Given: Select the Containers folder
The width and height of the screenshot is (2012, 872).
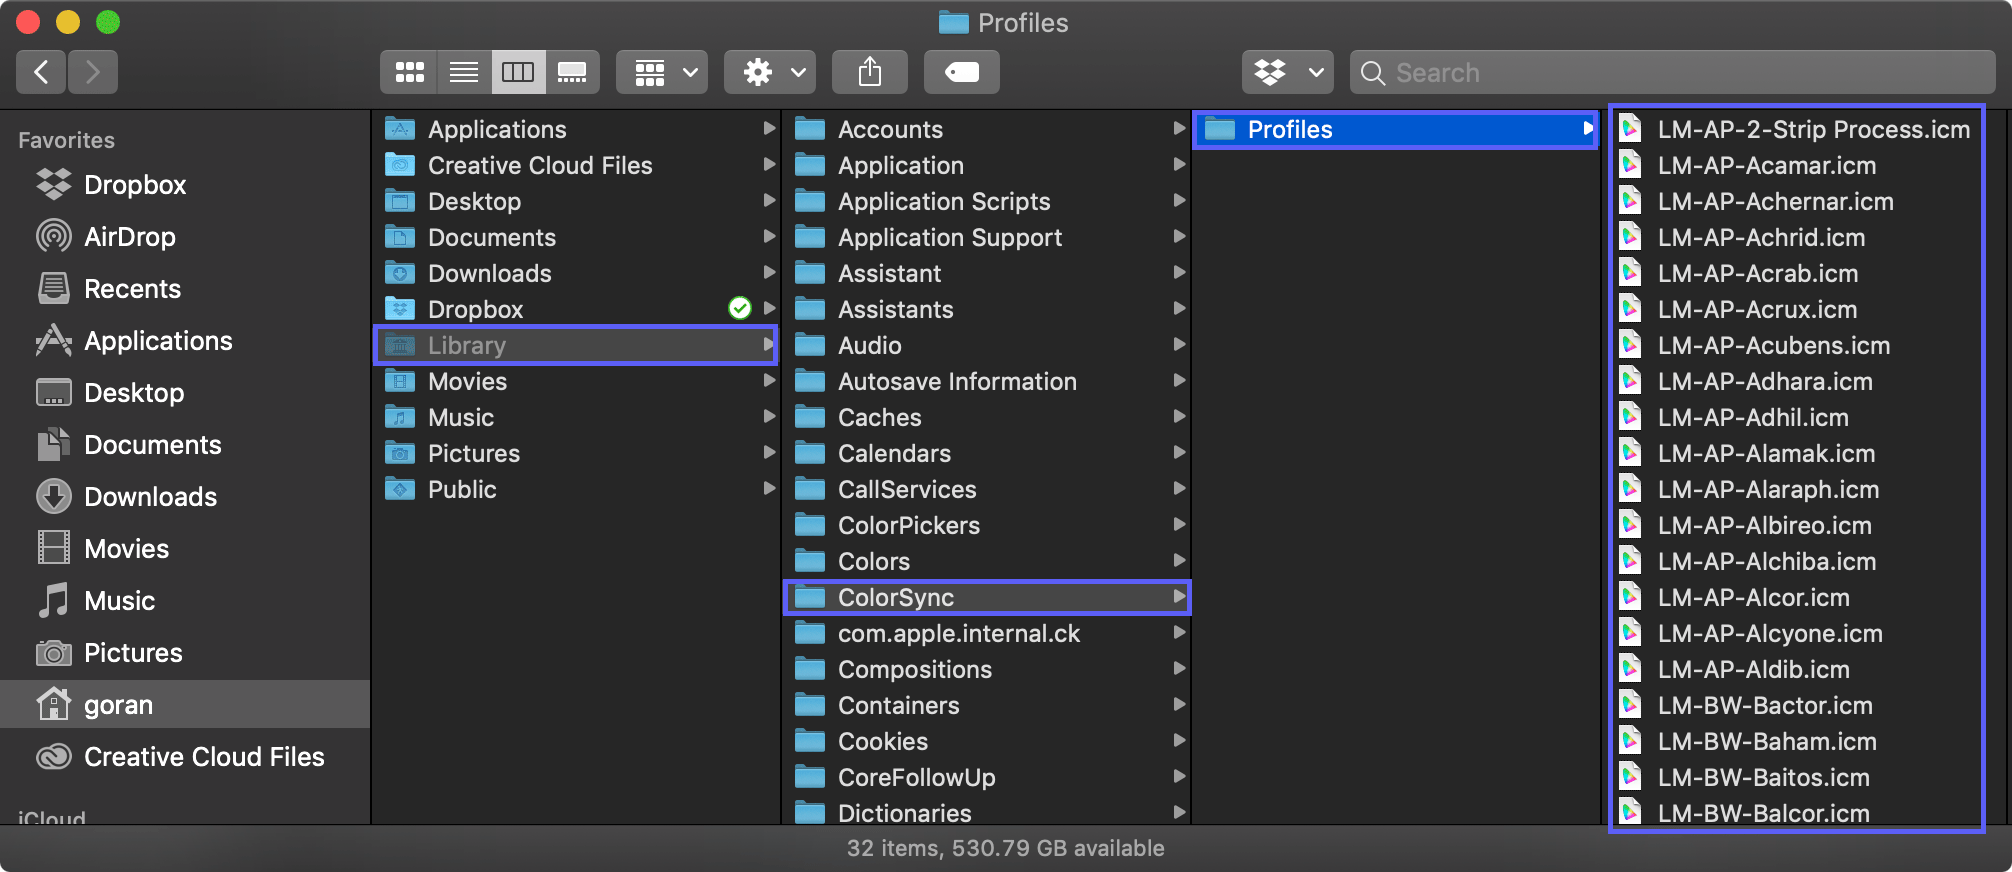Looking at the screenshot, I should pyautogui.click(x=988, y=705).
